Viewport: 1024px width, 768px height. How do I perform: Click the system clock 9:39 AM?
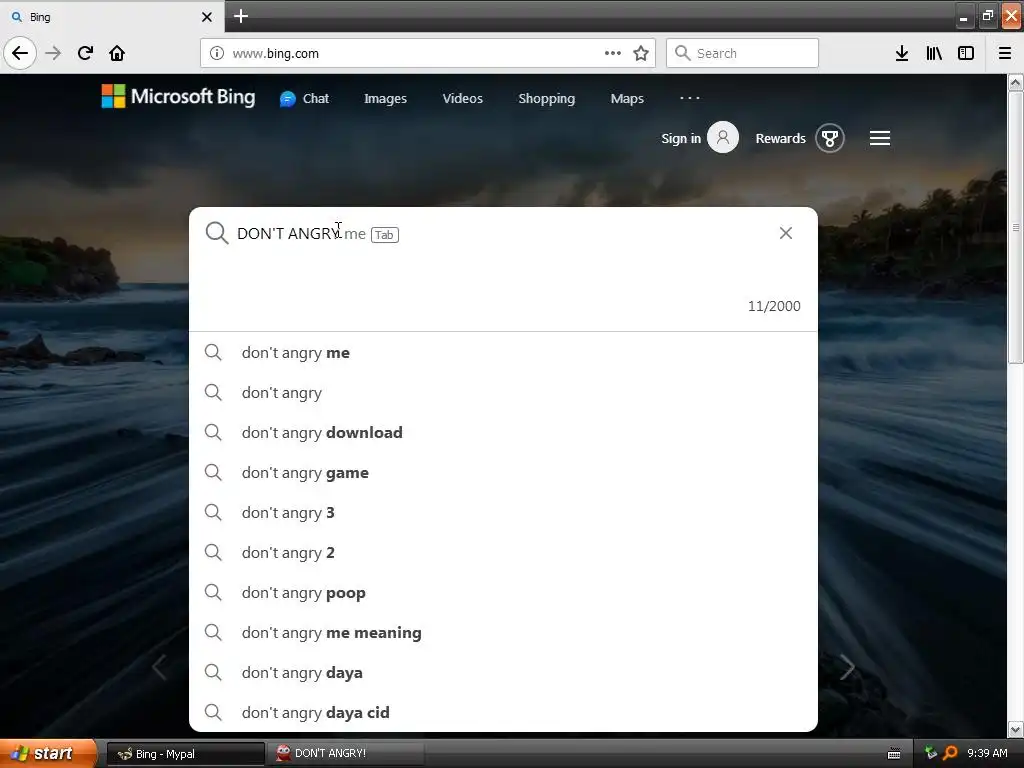987,753
